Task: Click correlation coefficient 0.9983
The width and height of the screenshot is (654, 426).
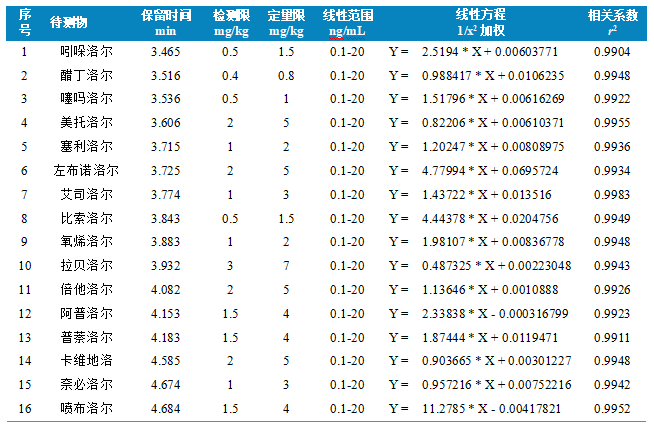Action: 612,195
